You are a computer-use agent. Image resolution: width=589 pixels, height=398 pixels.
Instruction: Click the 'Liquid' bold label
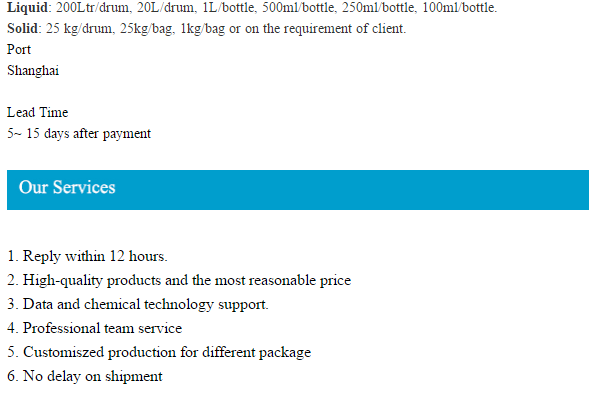pyautogui.click(x=27, y=8)
